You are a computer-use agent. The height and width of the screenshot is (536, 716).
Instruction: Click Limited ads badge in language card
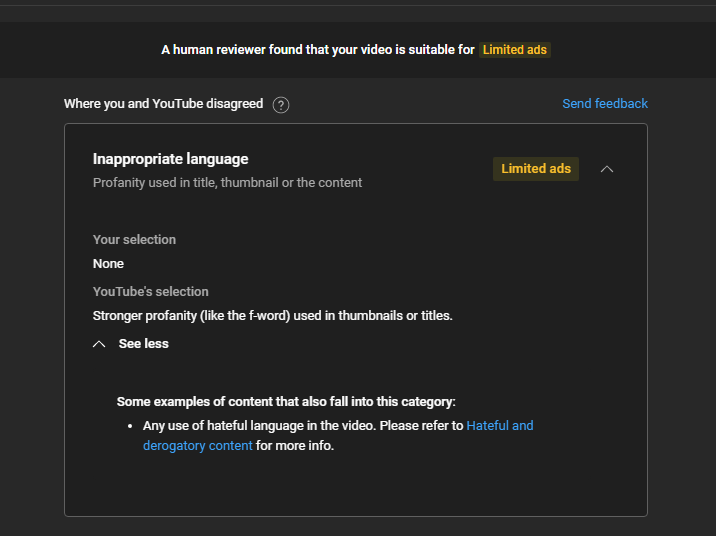point(536,169)
